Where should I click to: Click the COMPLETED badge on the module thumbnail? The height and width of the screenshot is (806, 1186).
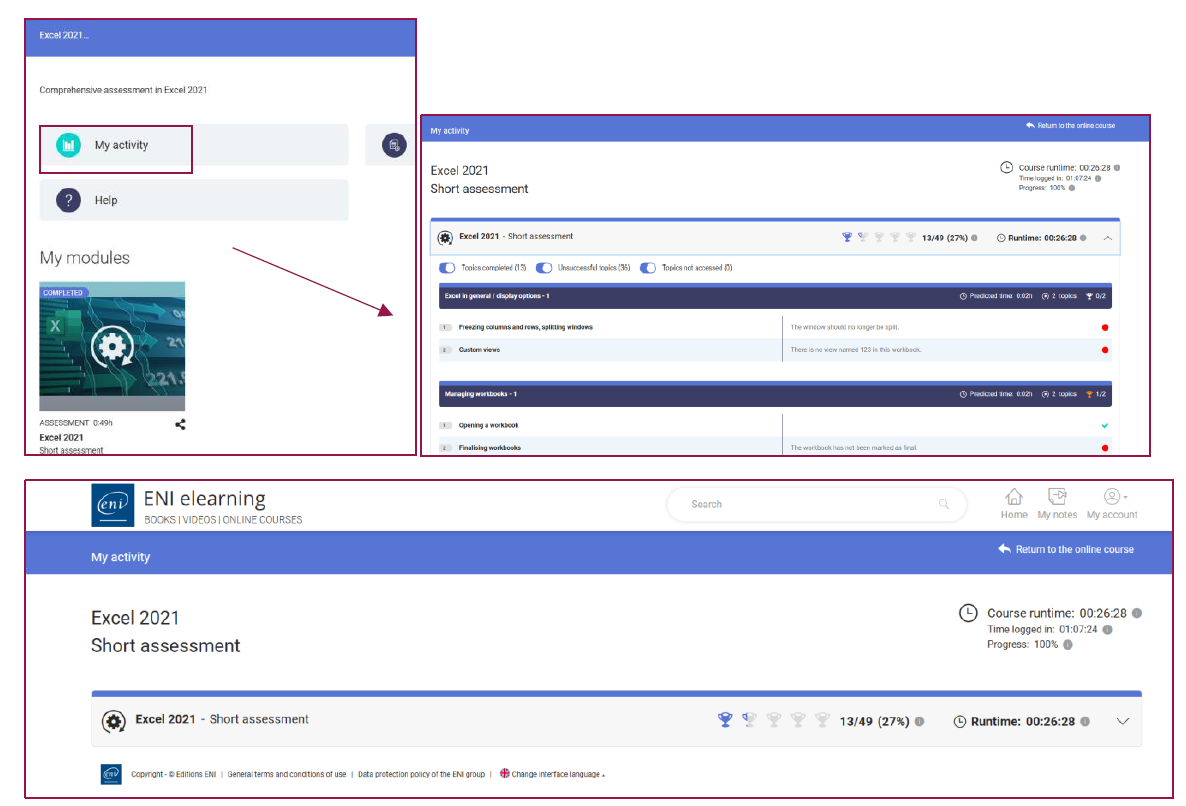tap(63, 293)
